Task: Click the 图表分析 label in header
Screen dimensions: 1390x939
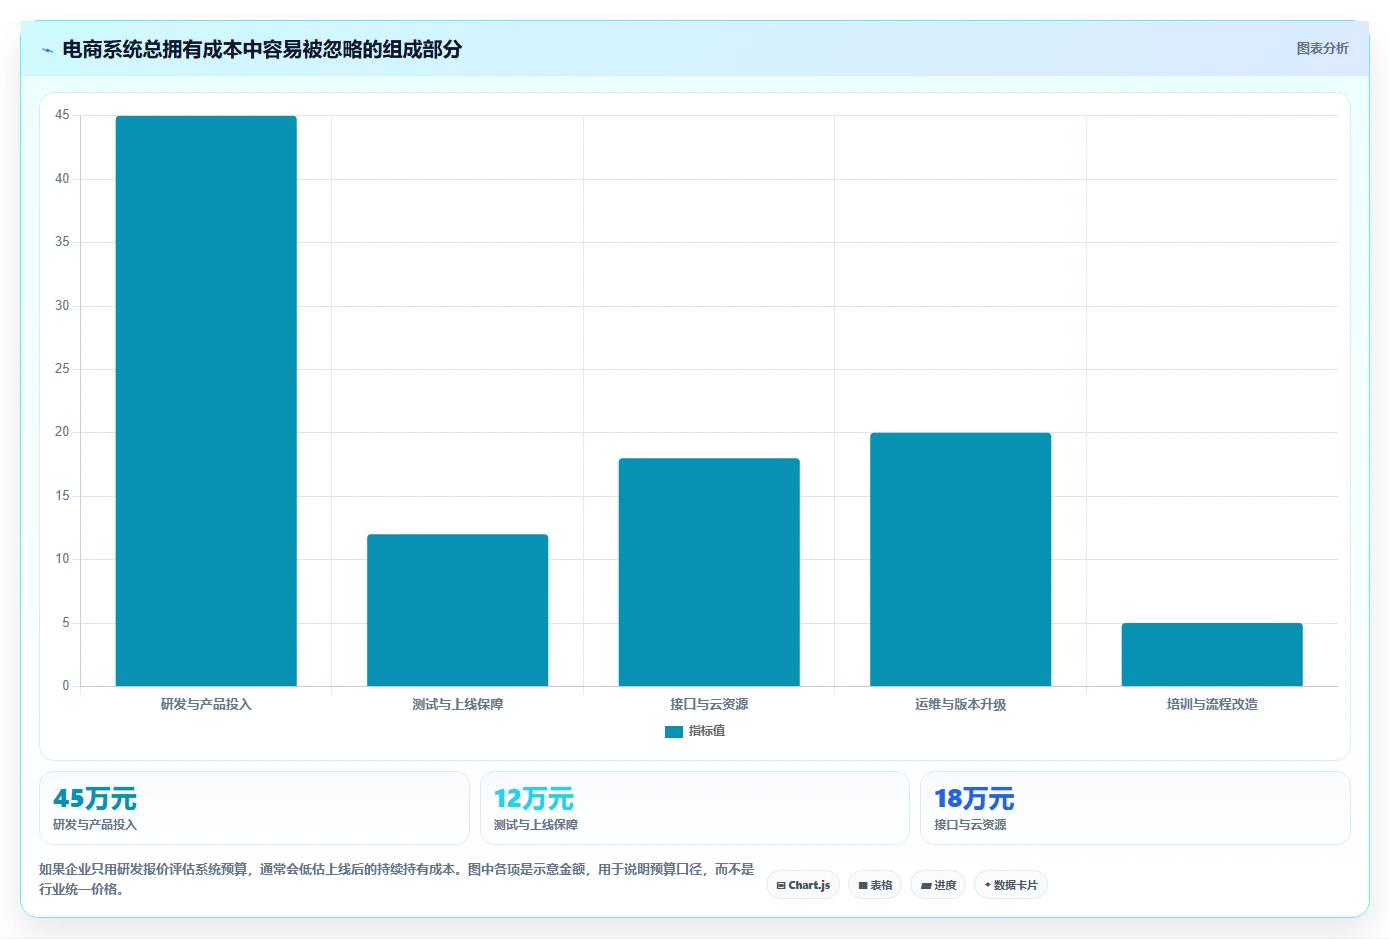Action: click(x=1322, y=48)
